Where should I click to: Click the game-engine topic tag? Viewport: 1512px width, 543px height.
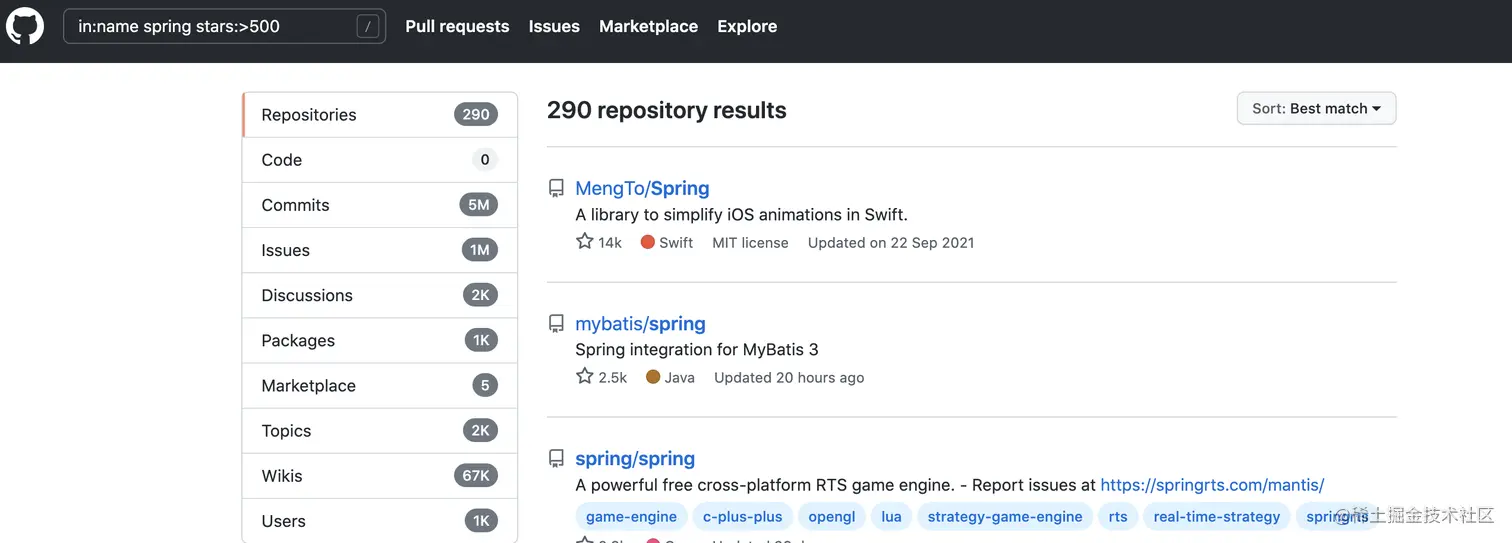coord(631,516)
